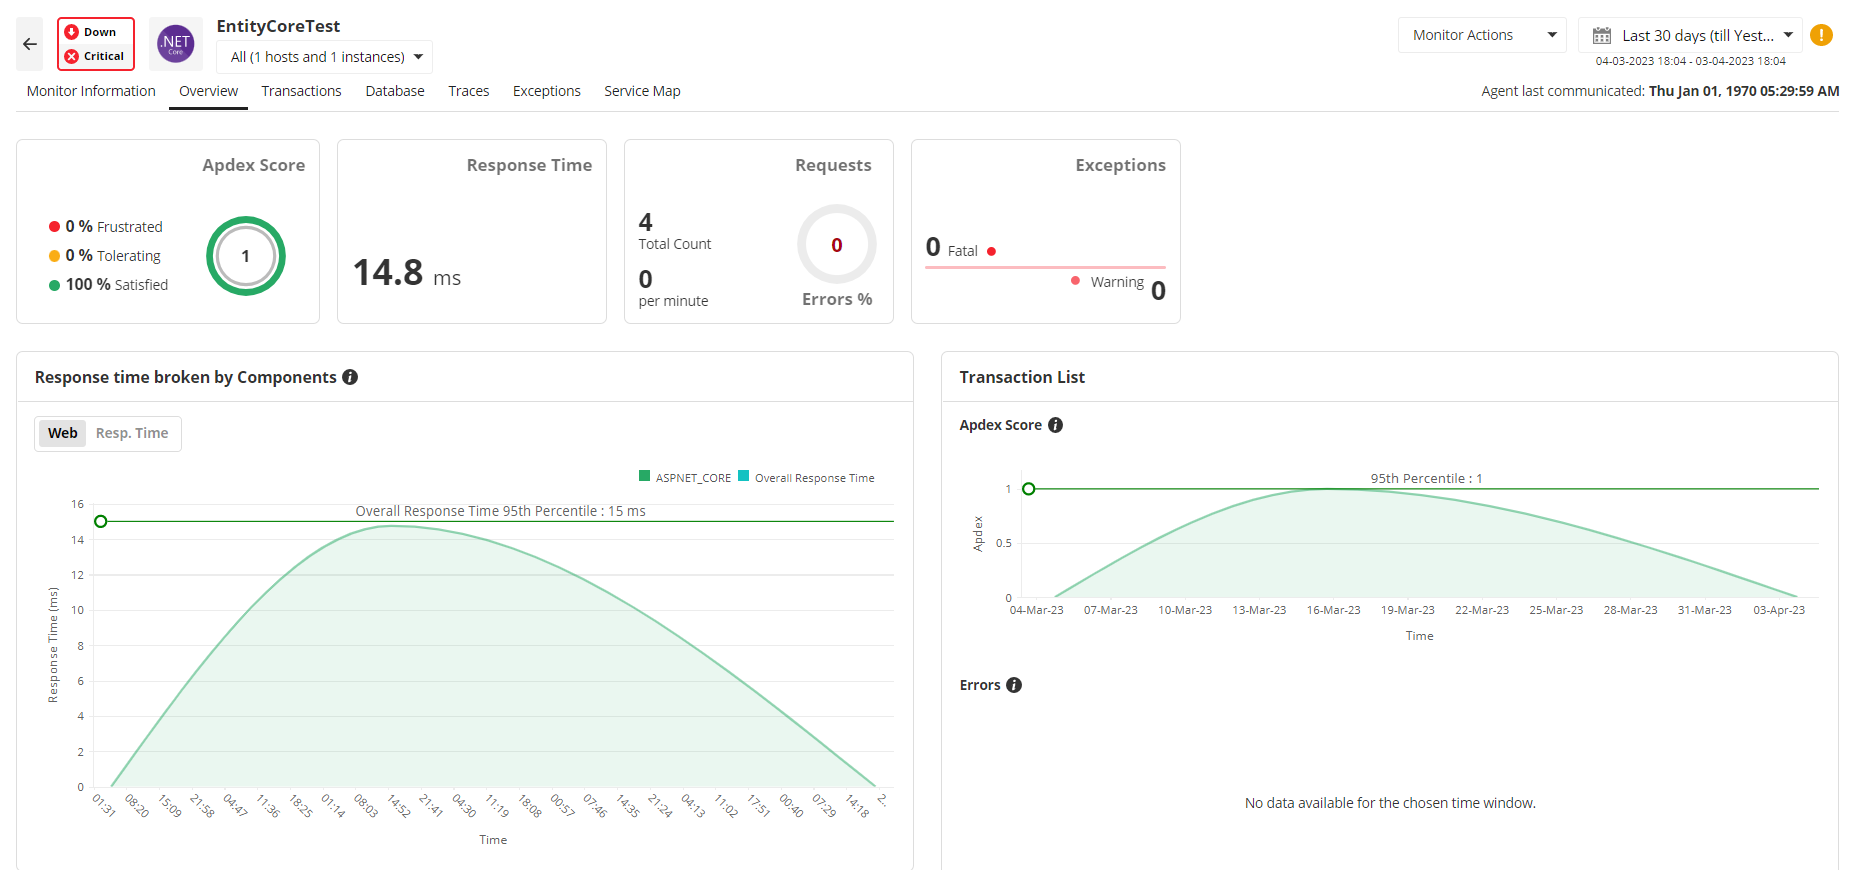Open the Monitor Actions dropdown

pos(1482,35)
